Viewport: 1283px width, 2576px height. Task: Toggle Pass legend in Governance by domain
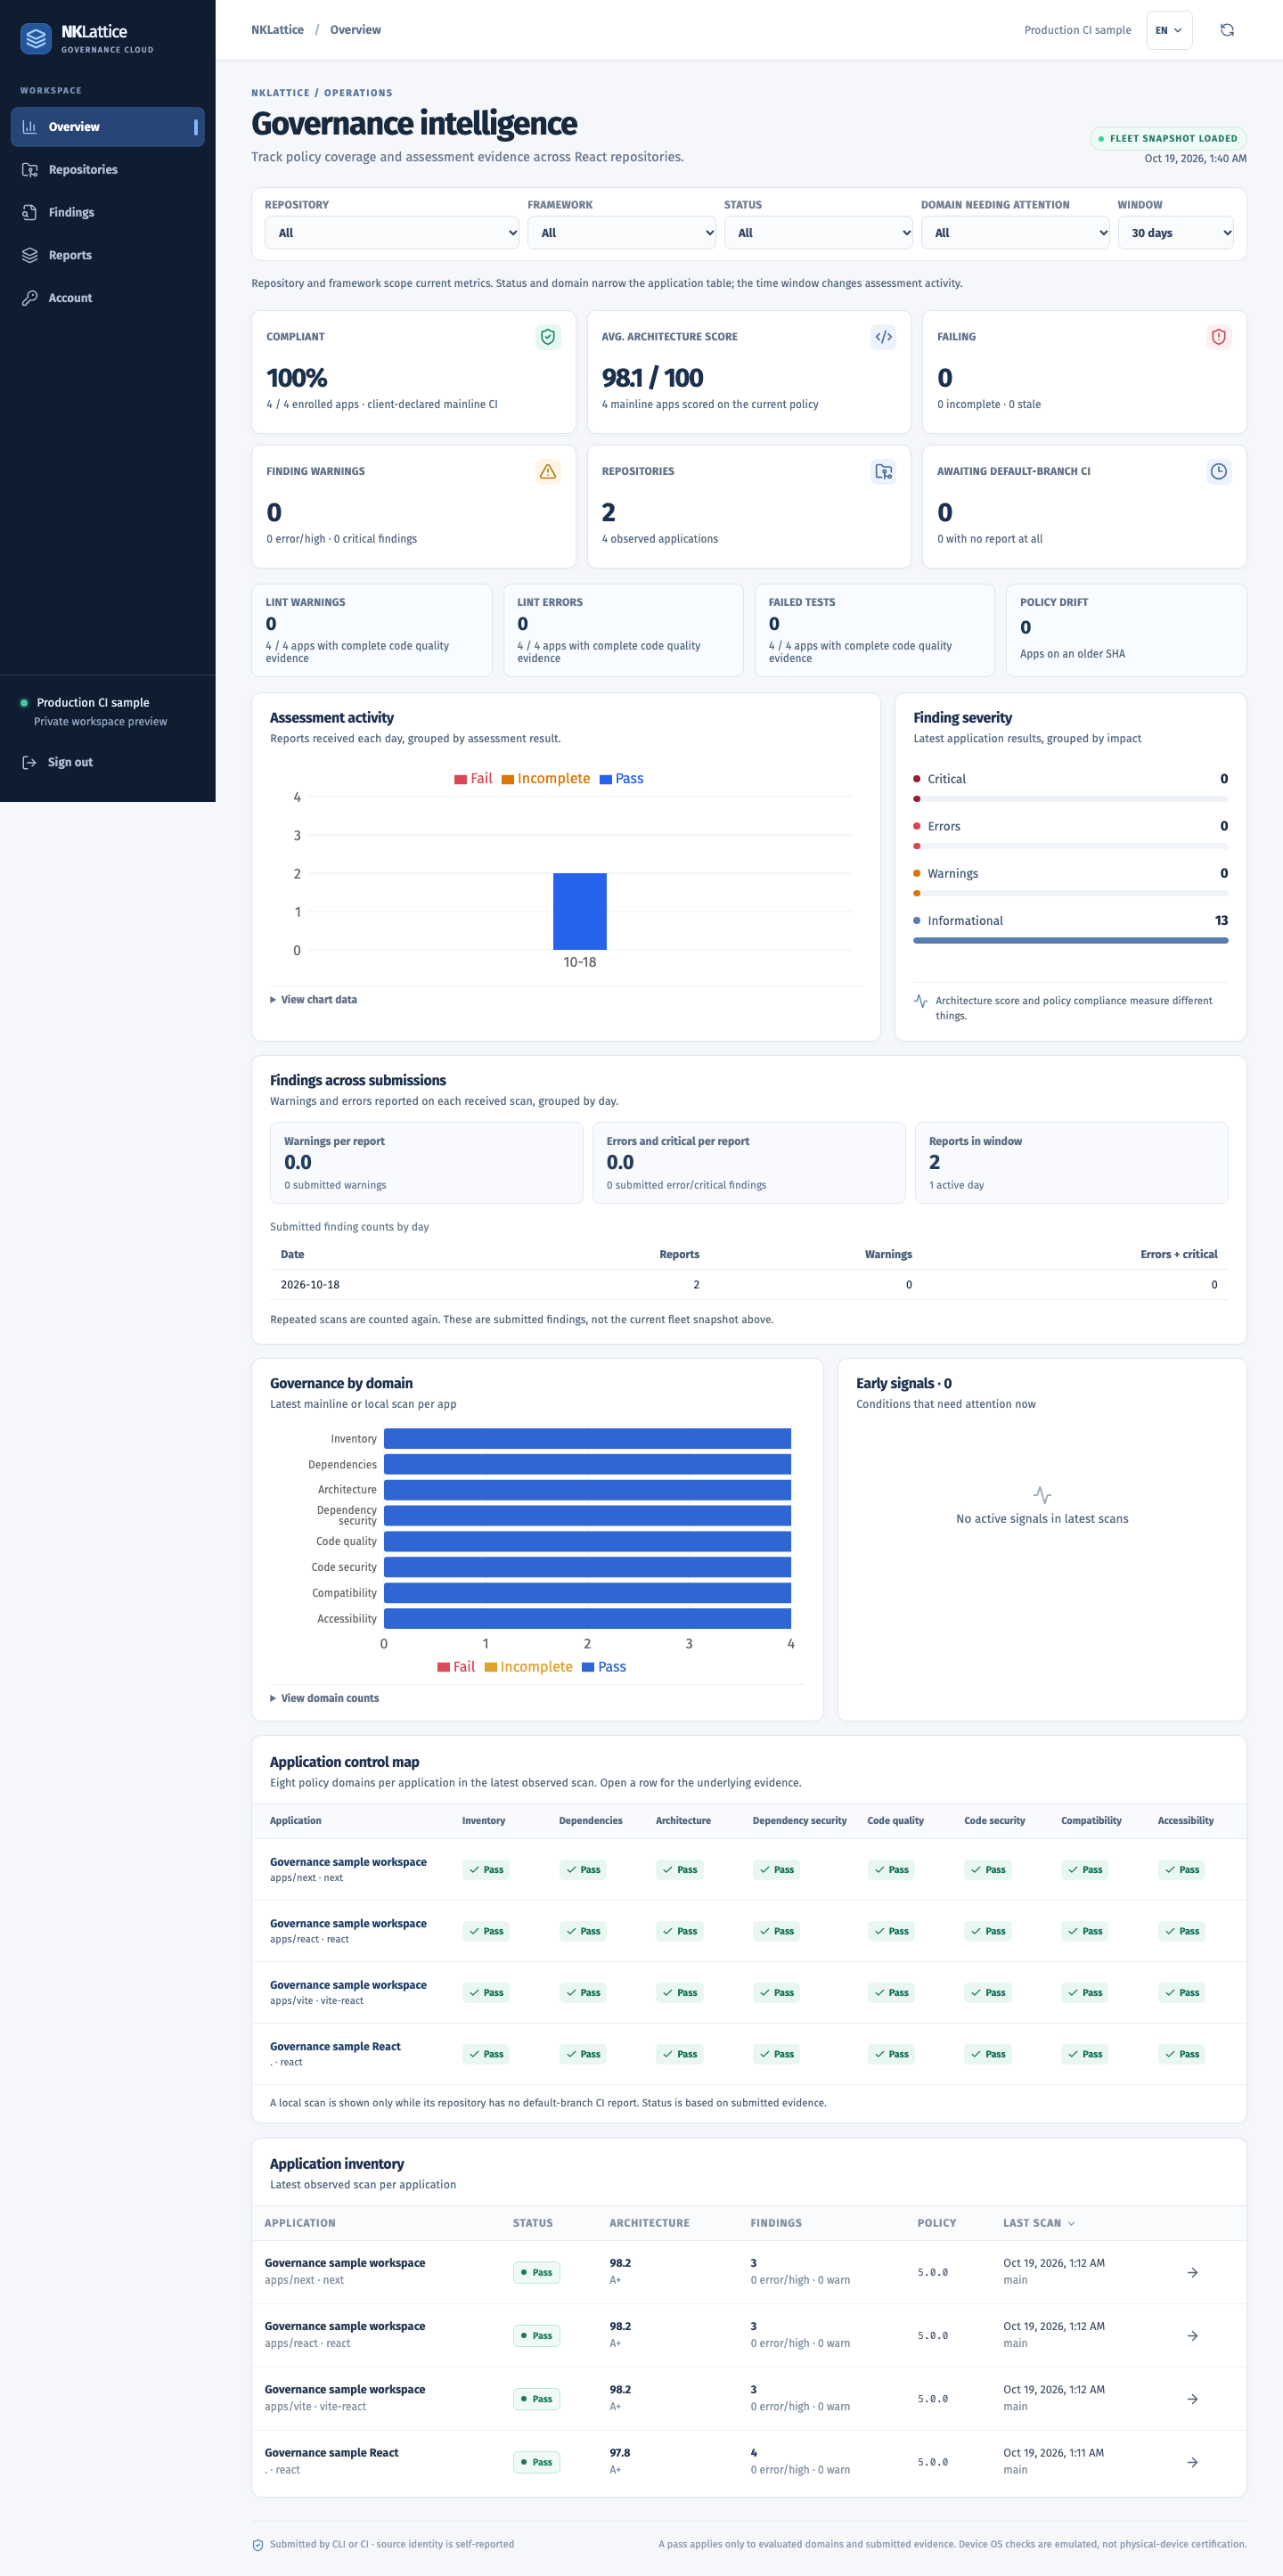[x=604, y=1667]
